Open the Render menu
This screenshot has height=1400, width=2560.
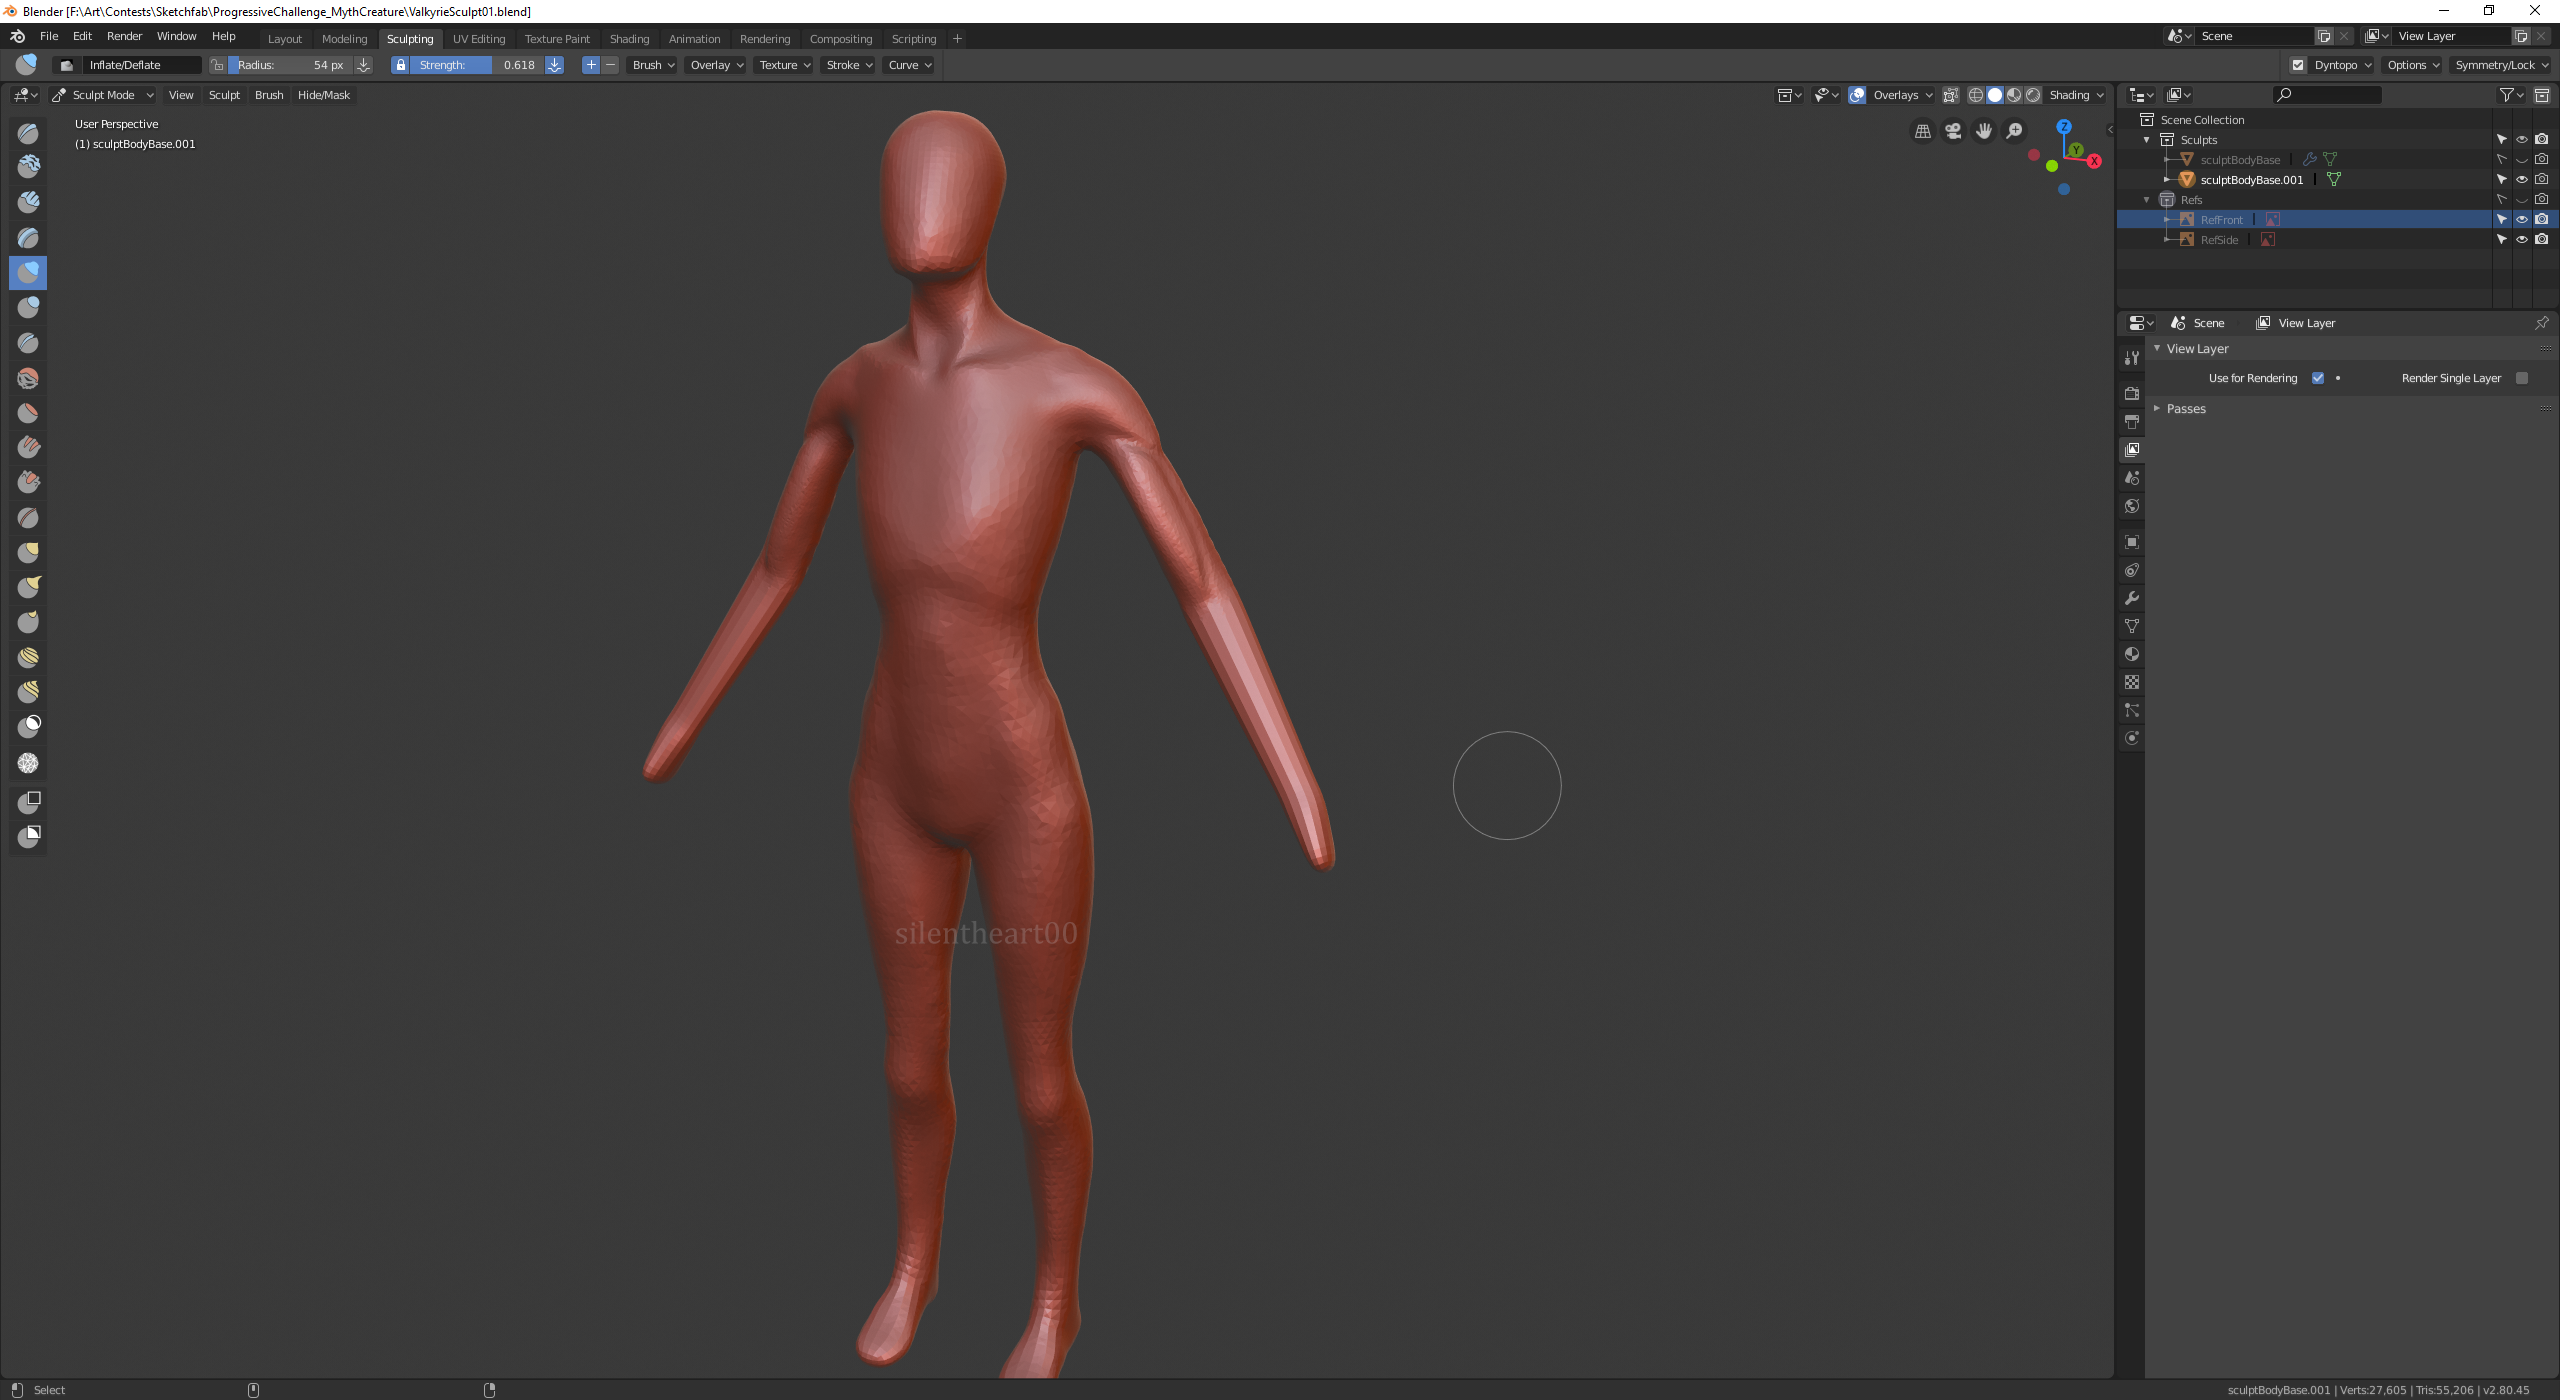[x=124, y=36]
